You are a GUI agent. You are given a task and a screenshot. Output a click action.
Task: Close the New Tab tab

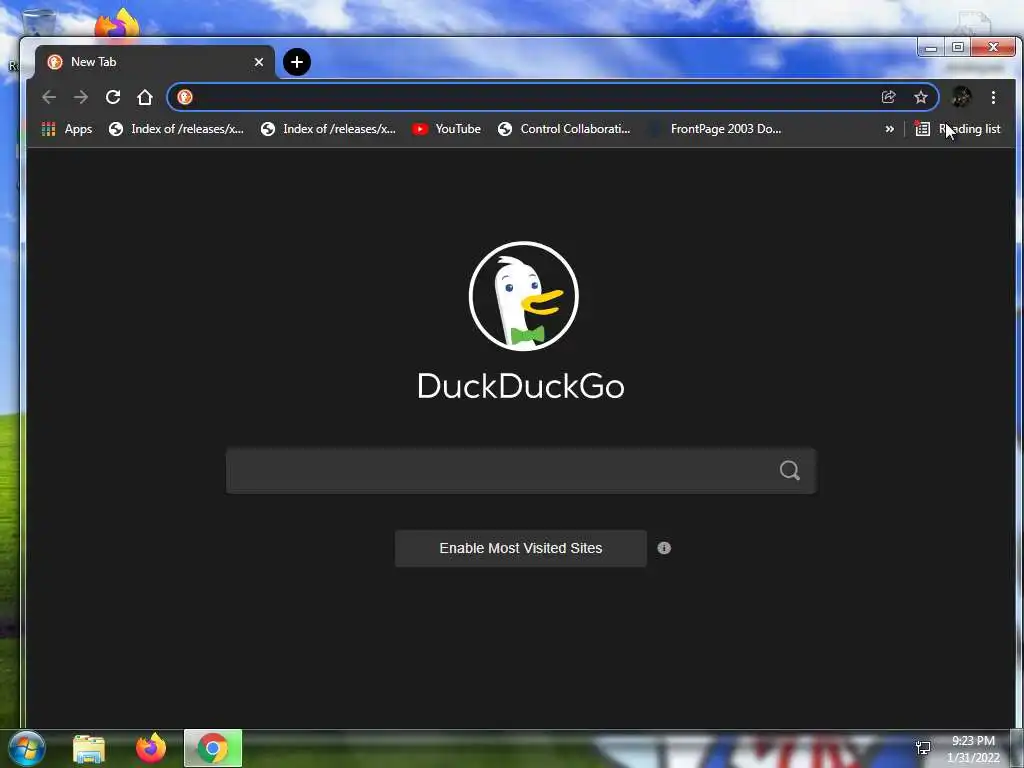(x=259, y=62)
